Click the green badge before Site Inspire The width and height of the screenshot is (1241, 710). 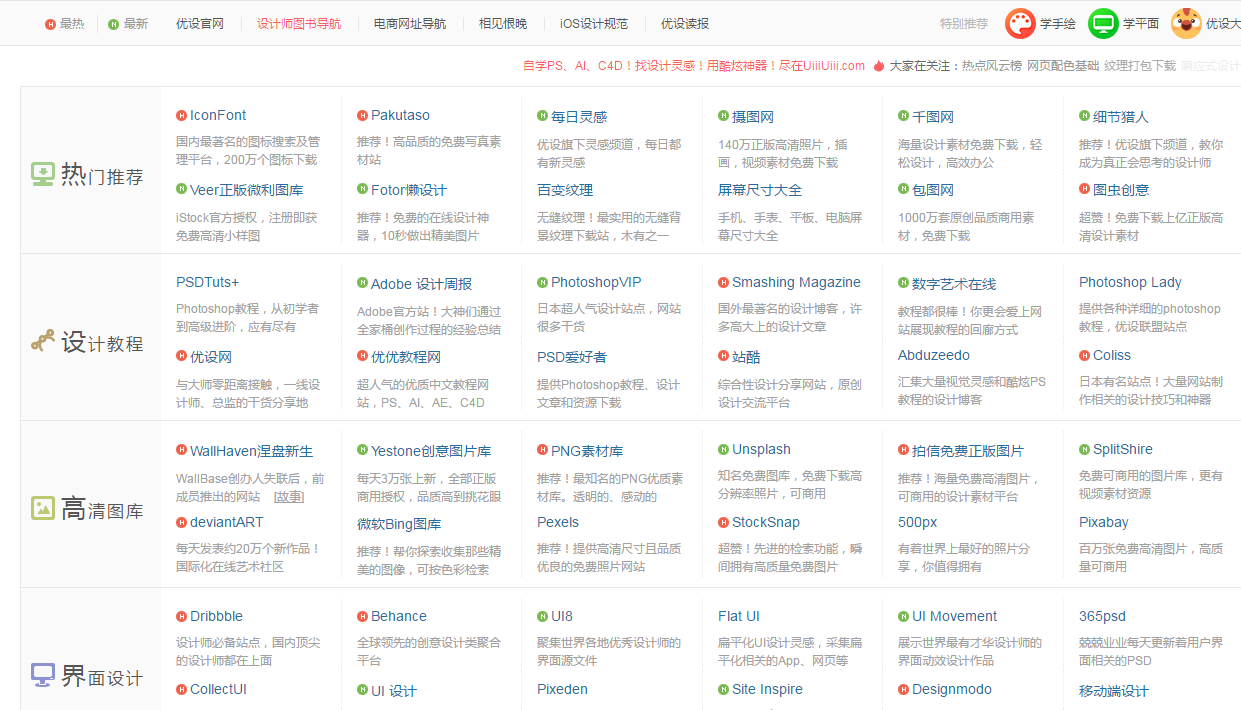723,689
